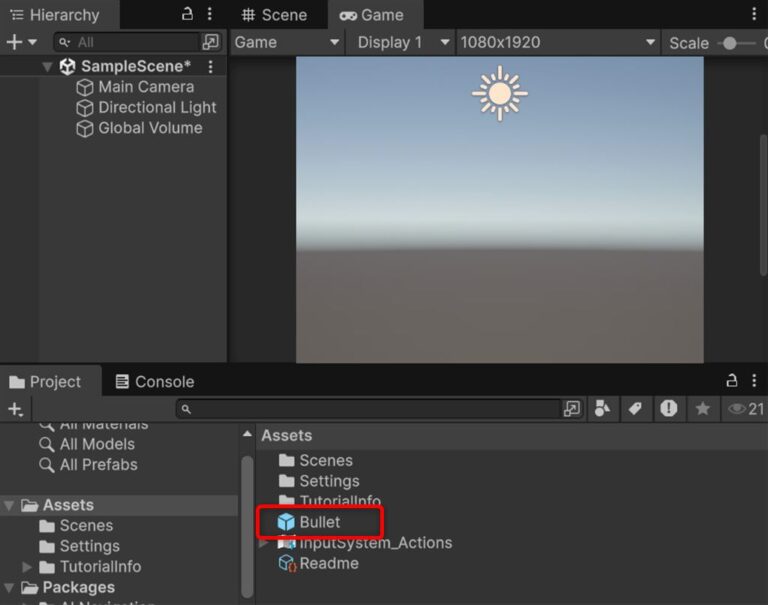Viewport: 768px width, 605px height.
Task: Collapse the Assets folder in left tree
Action: [x=9, y=505]
